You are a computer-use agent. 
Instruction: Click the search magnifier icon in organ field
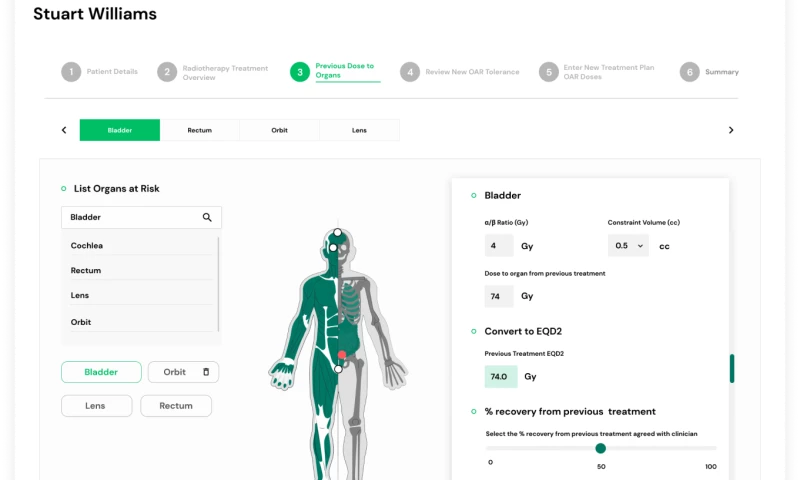[207, 217]
